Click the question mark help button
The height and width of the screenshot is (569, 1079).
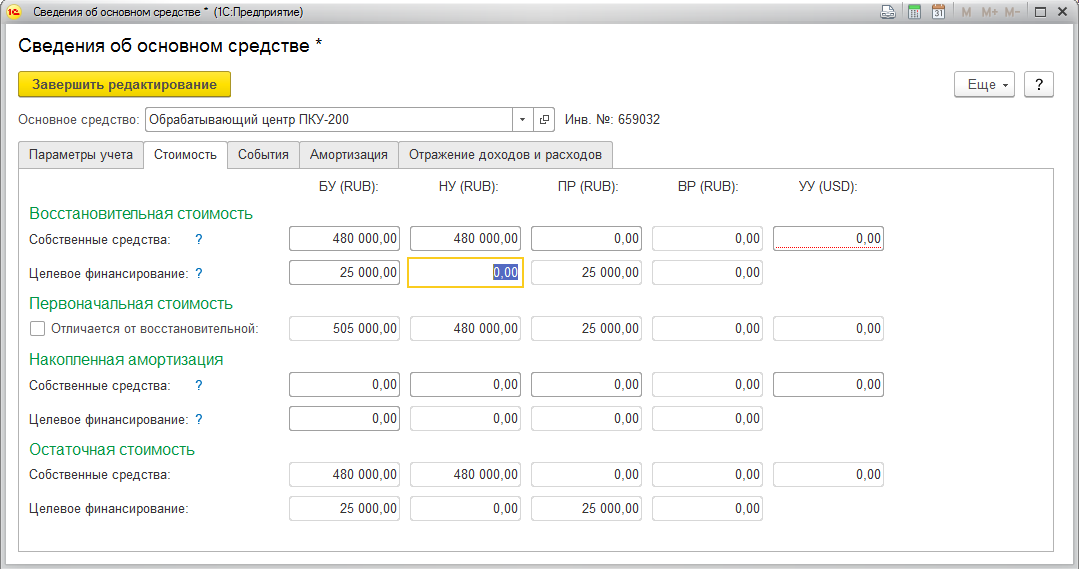1040,85
